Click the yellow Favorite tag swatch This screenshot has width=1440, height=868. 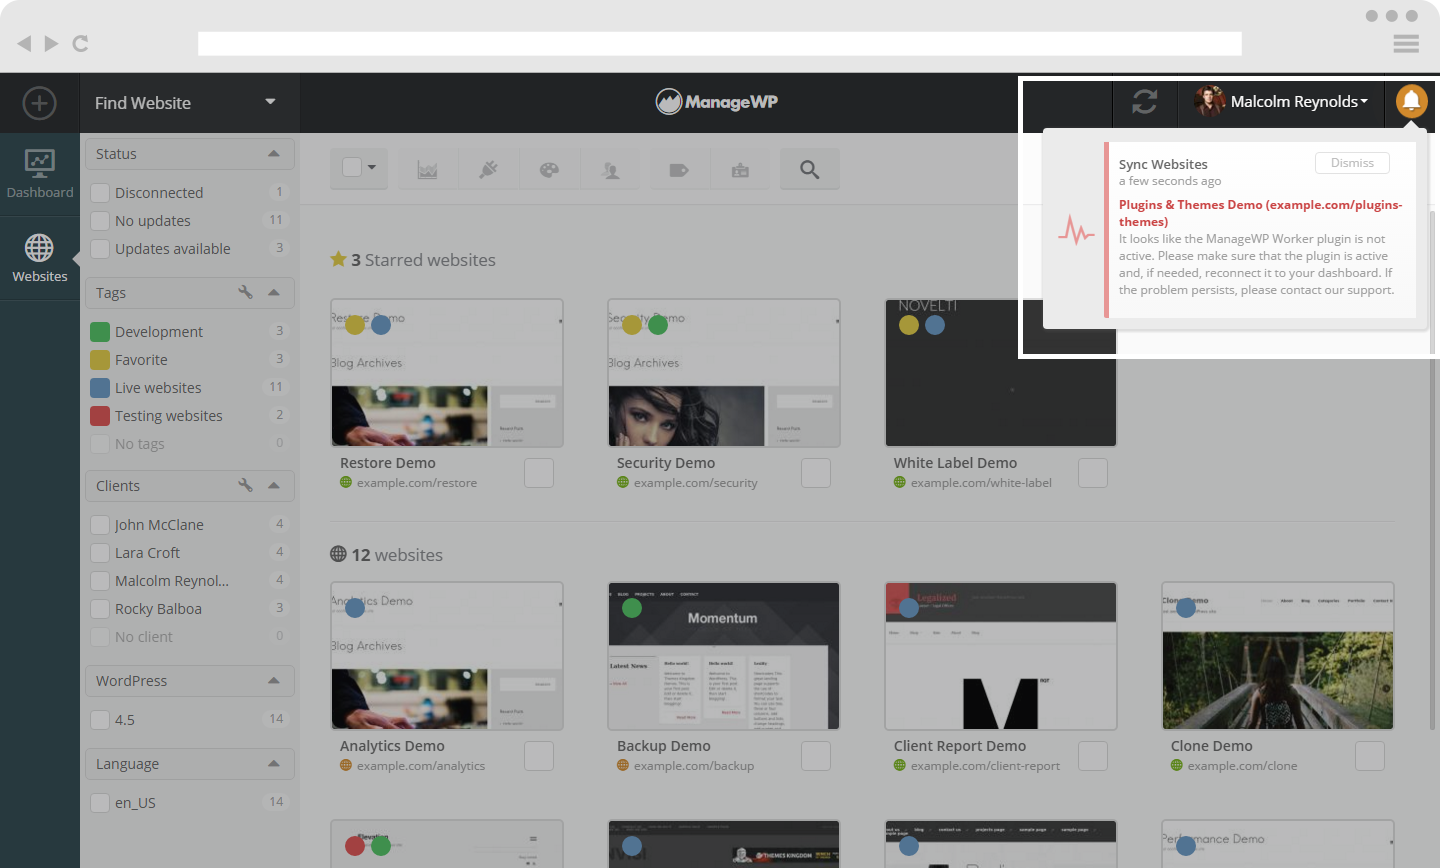pyautogui.click(x=100, y=360)
